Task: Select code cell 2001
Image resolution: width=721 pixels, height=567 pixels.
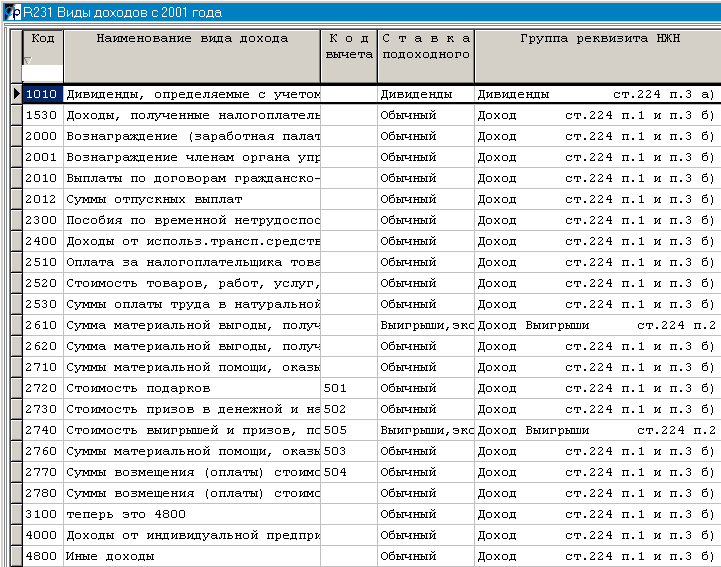Action: (x=42, y=157)
